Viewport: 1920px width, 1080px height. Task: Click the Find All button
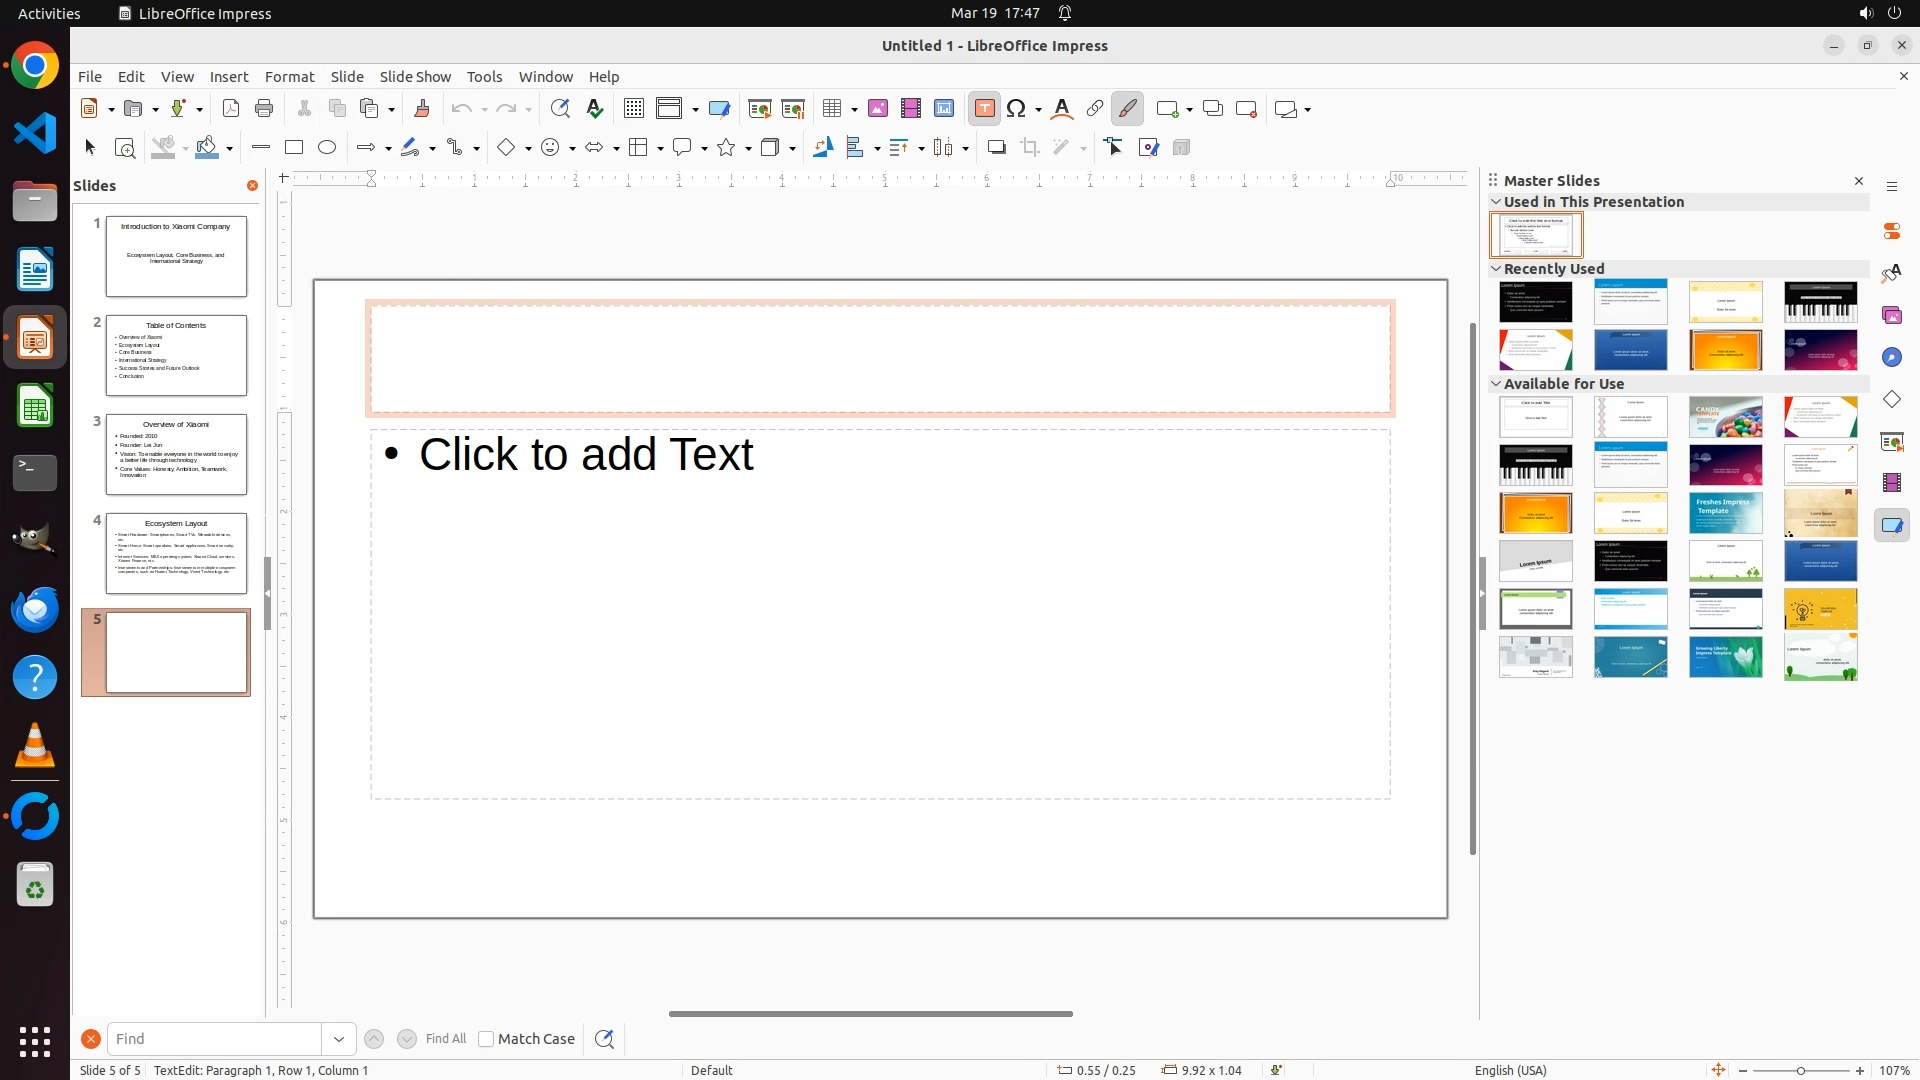pos(445,1039)
